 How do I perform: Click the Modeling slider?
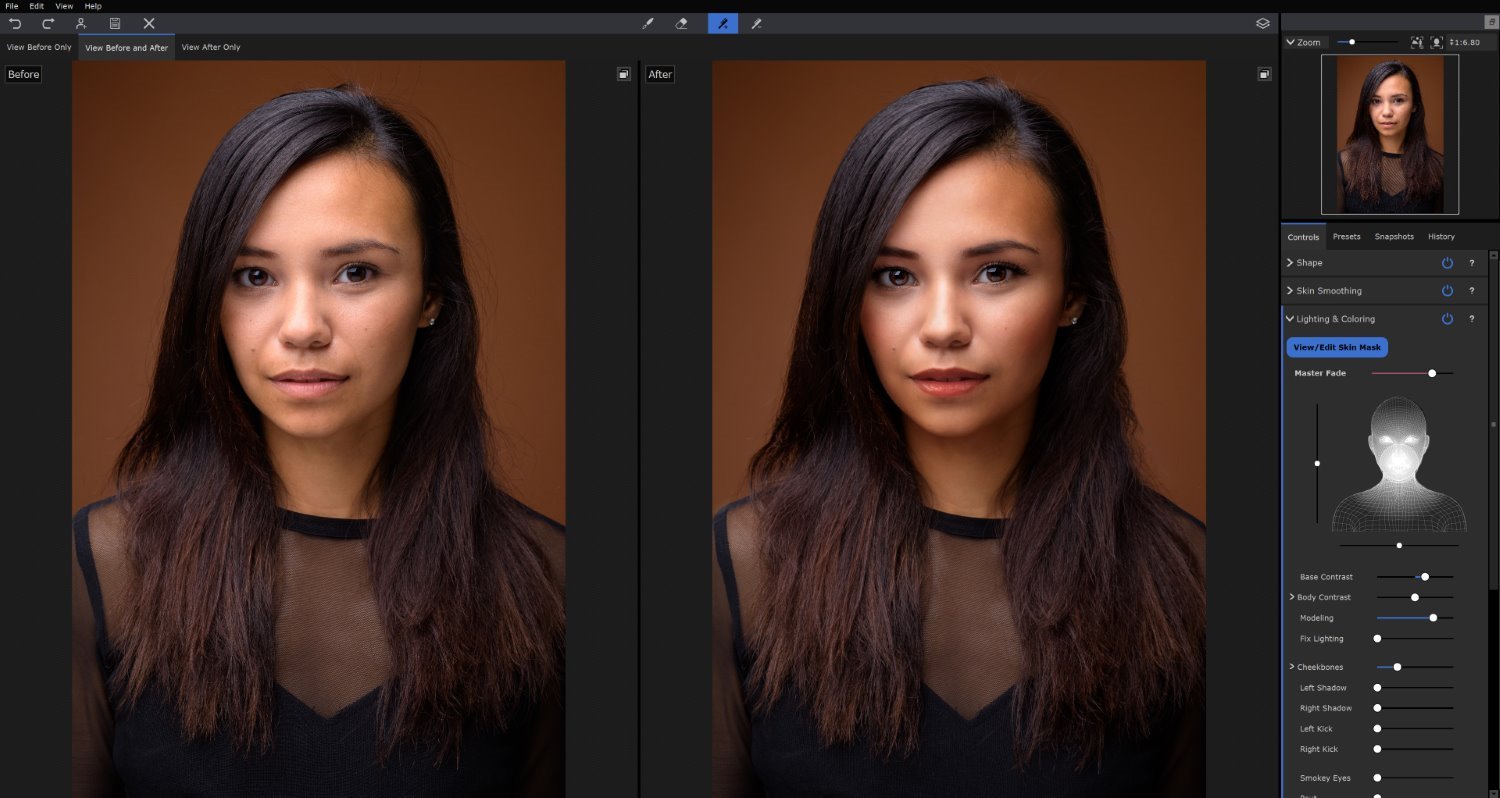click(1415, 618)
